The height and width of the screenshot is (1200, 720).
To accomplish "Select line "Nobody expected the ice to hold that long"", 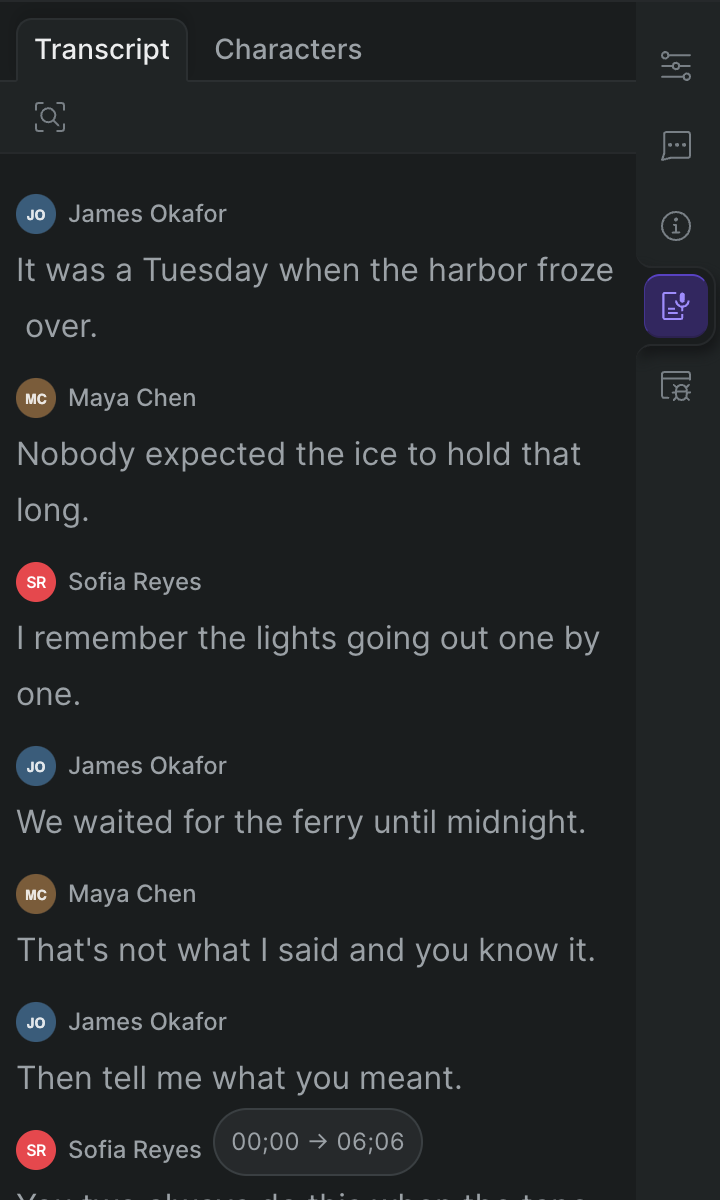I will 299,482.
